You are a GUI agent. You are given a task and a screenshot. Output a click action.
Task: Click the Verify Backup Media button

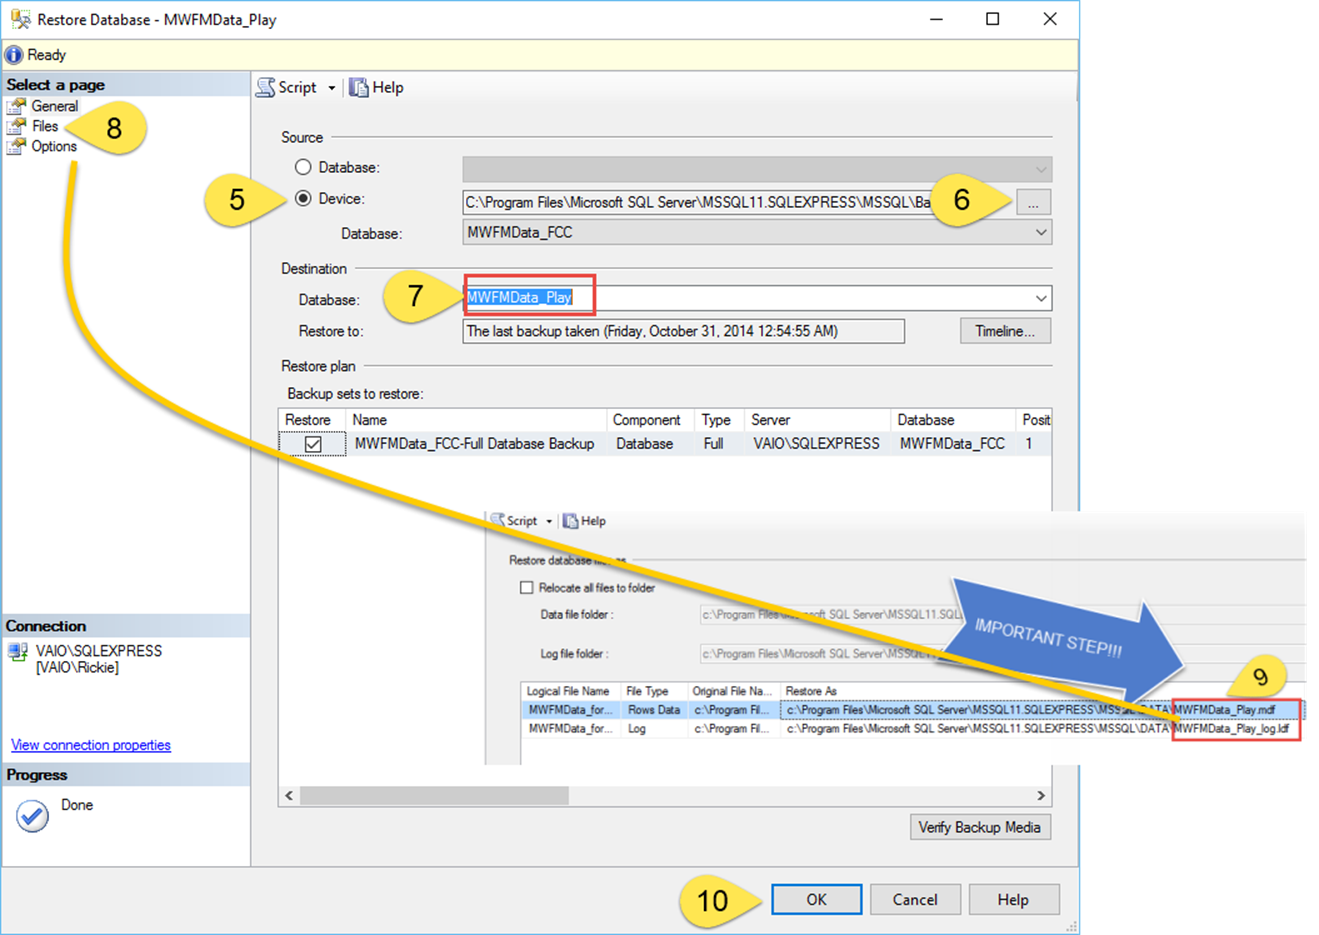979,827
